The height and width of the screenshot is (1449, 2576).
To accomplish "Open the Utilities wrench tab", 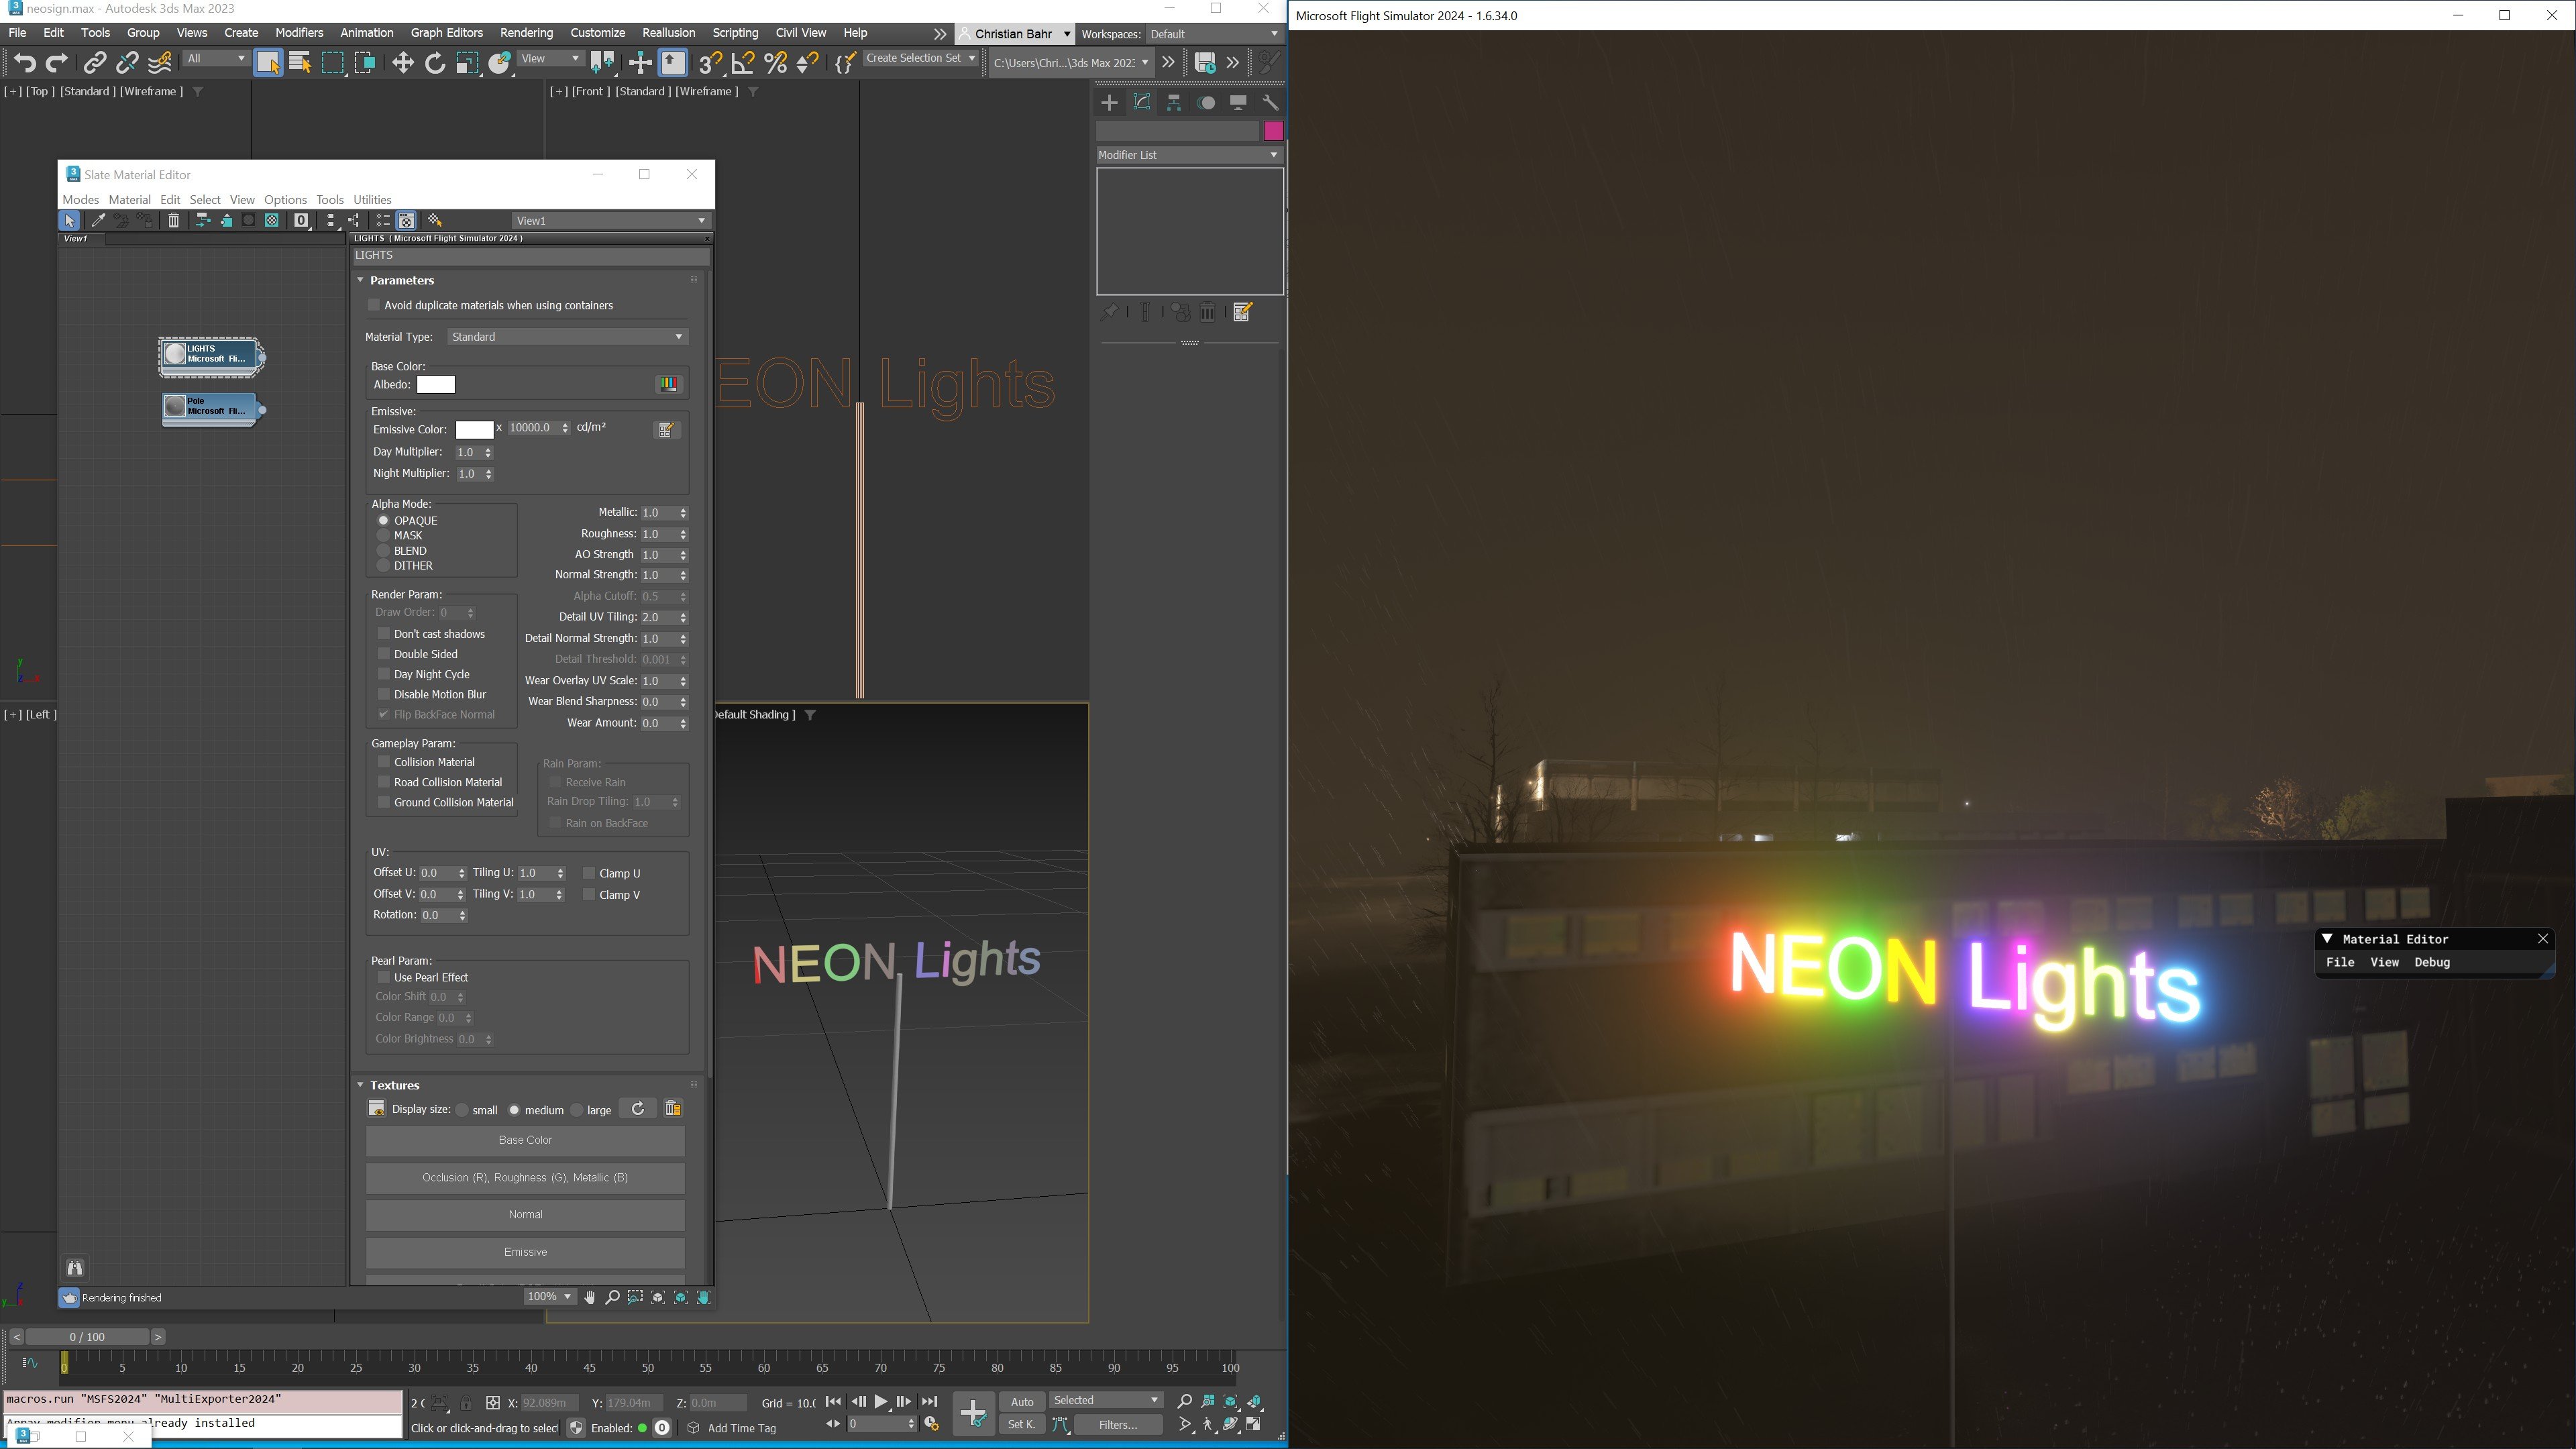I will [1270, 103].
